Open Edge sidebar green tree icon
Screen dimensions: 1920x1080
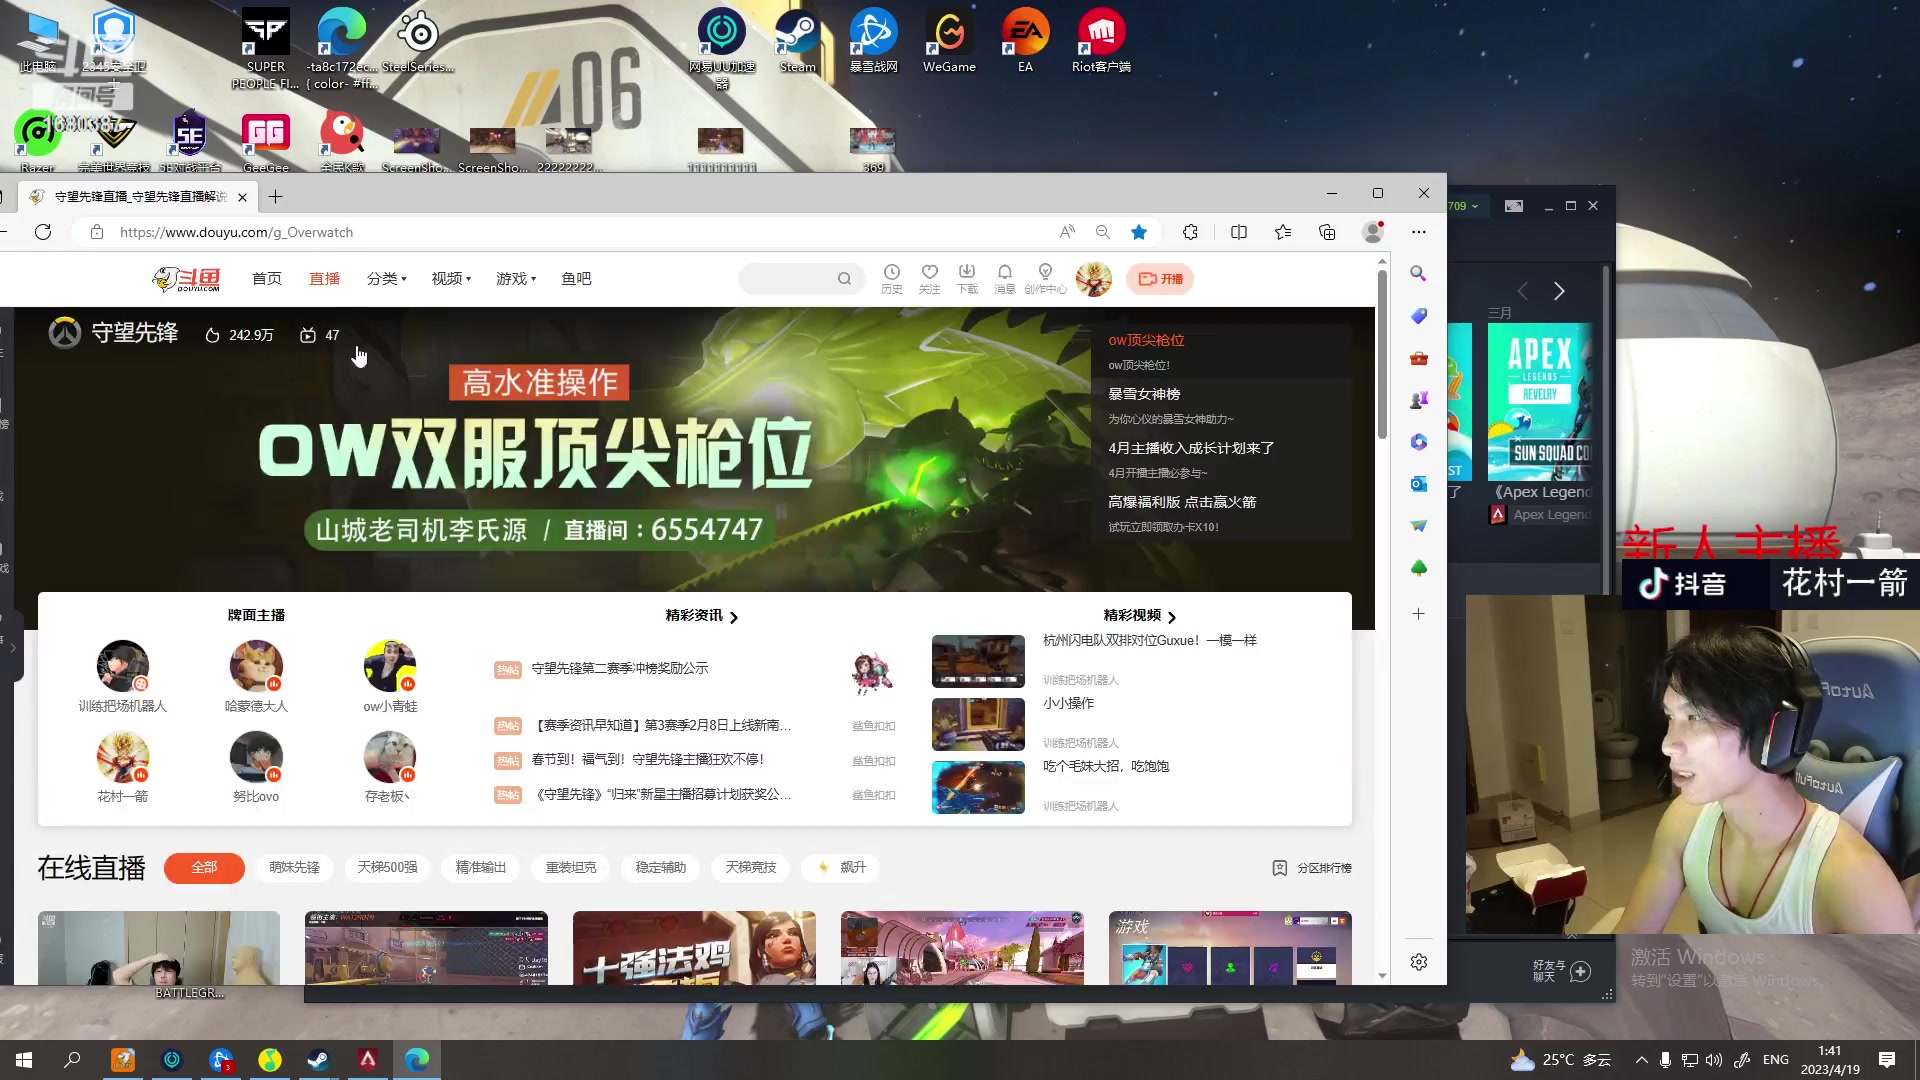(1418, 568)
